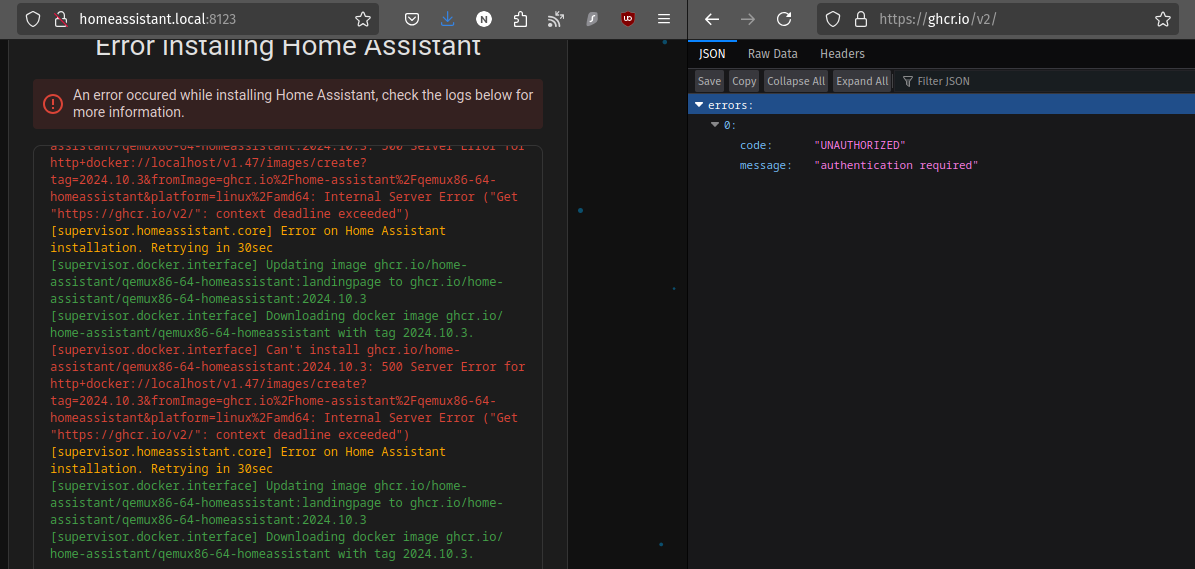
Task: Click the Collapse All button
Action: click(796, 81)
